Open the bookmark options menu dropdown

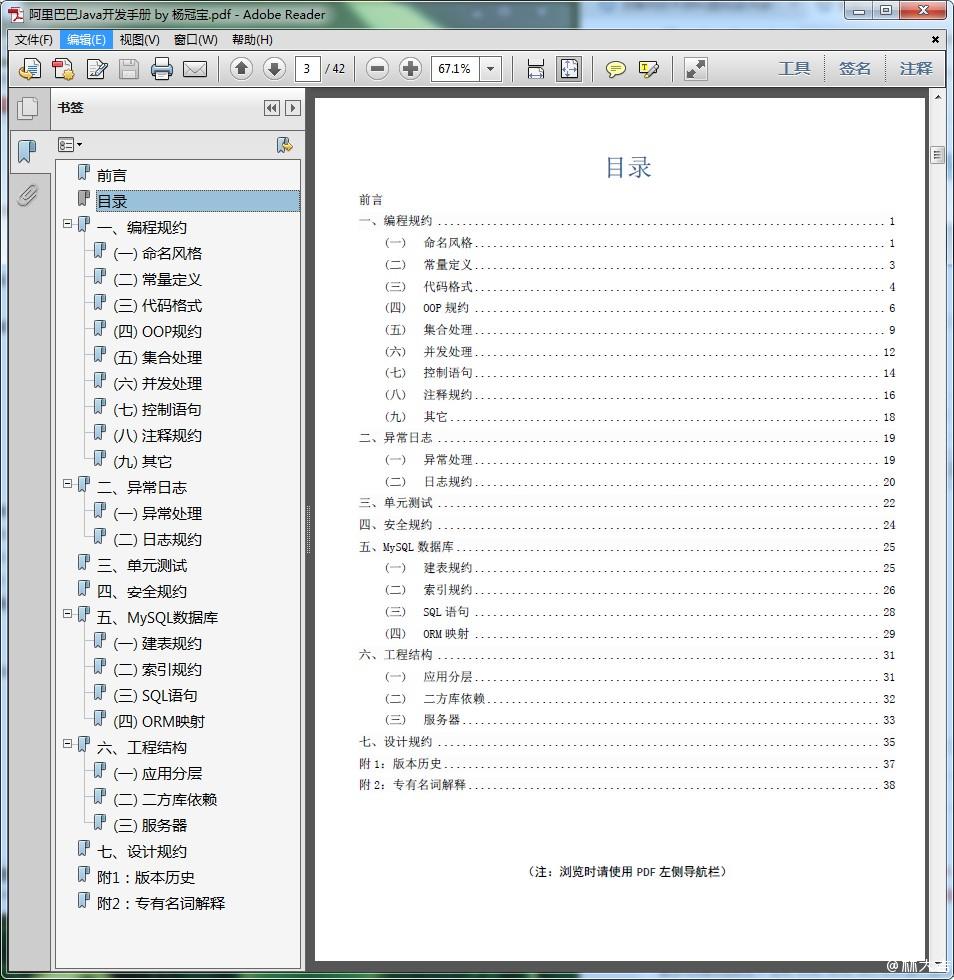(70, 145)
